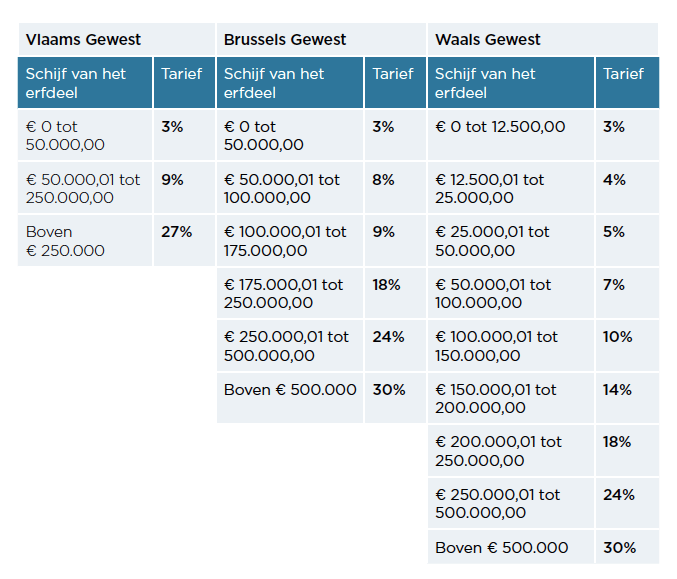
Task: Select the Tarief header under Waals Gewest
Action: pos(624,74)
